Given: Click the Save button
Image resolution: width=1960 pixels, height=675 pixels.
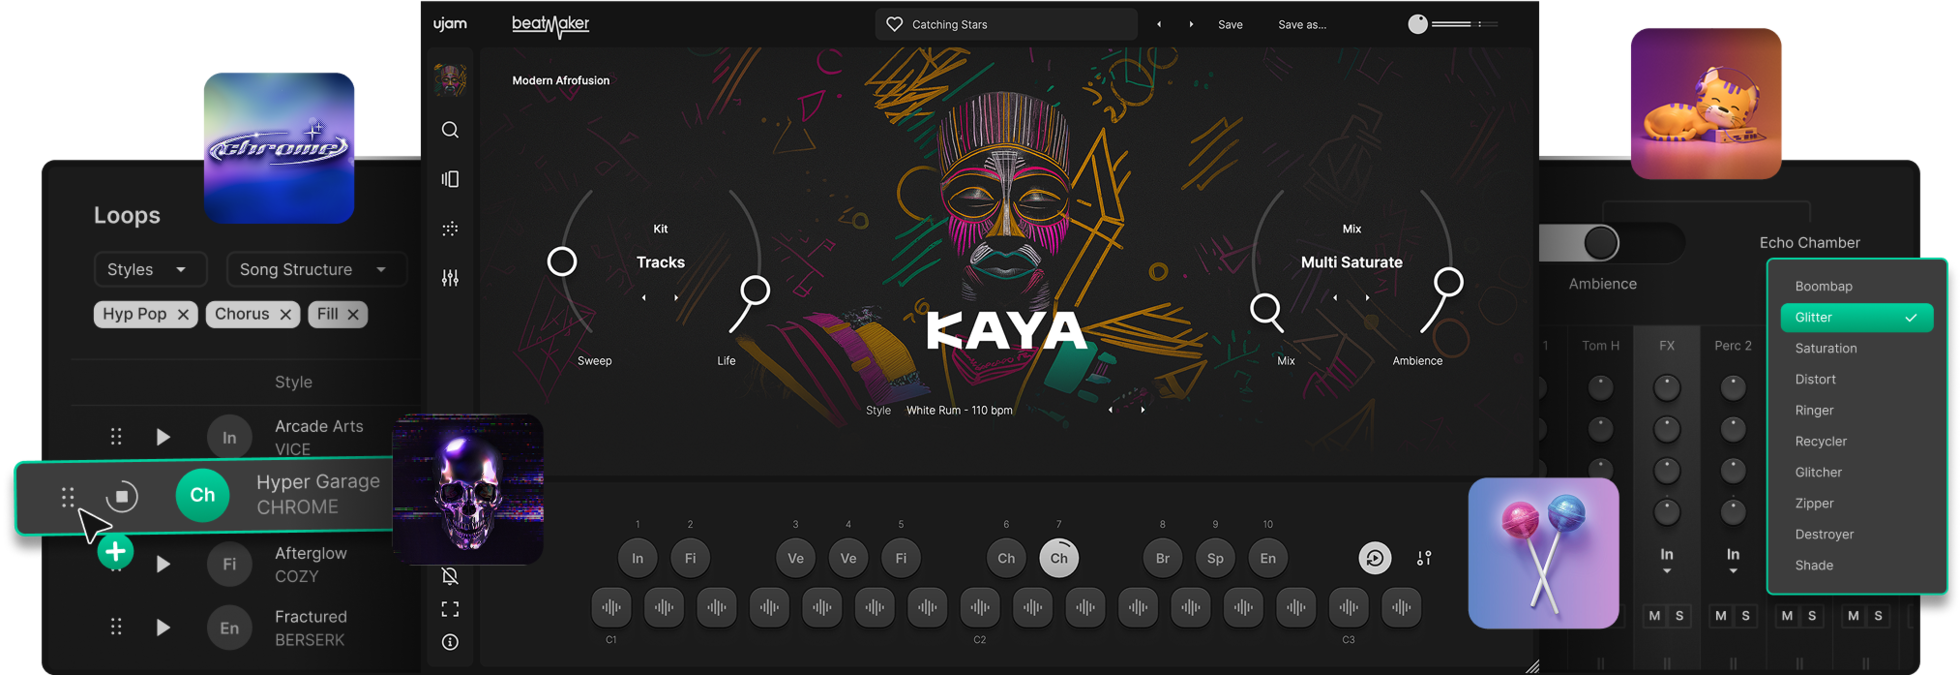Looking at the screenshot, I should click(x=1230, y=24).
